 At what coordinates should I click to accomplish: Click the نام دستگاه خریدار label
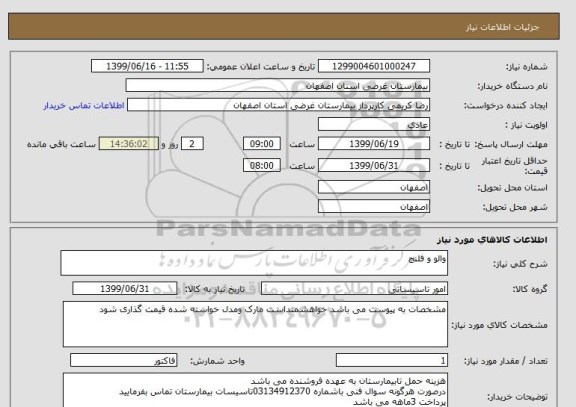click(512, 86)
